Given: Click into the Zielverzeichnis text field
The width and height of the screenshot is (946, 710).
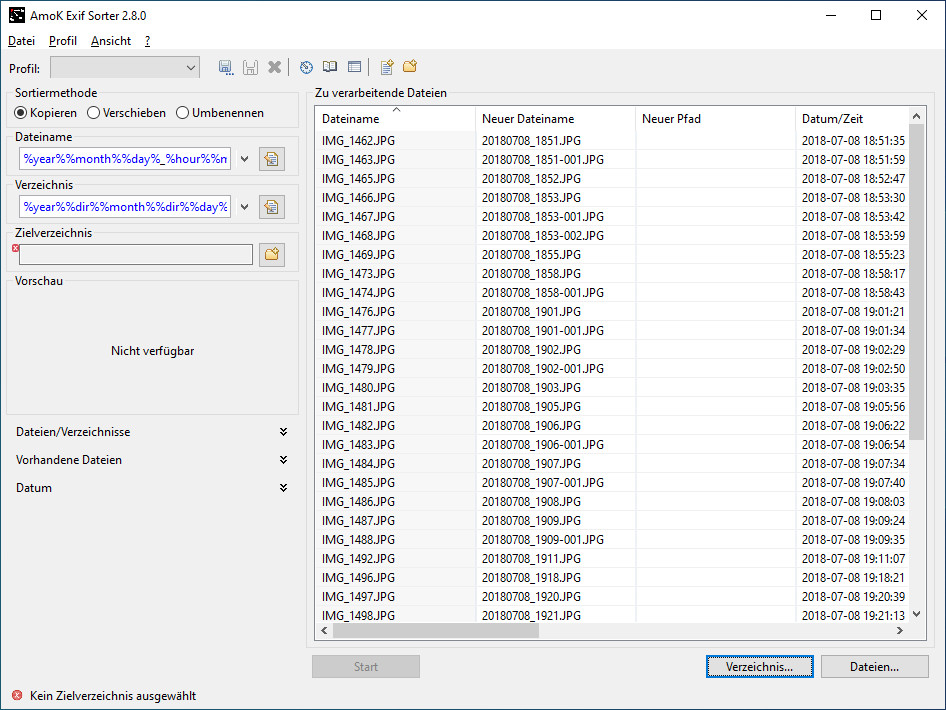Looking at the screenshot, I should coord(136,255).
